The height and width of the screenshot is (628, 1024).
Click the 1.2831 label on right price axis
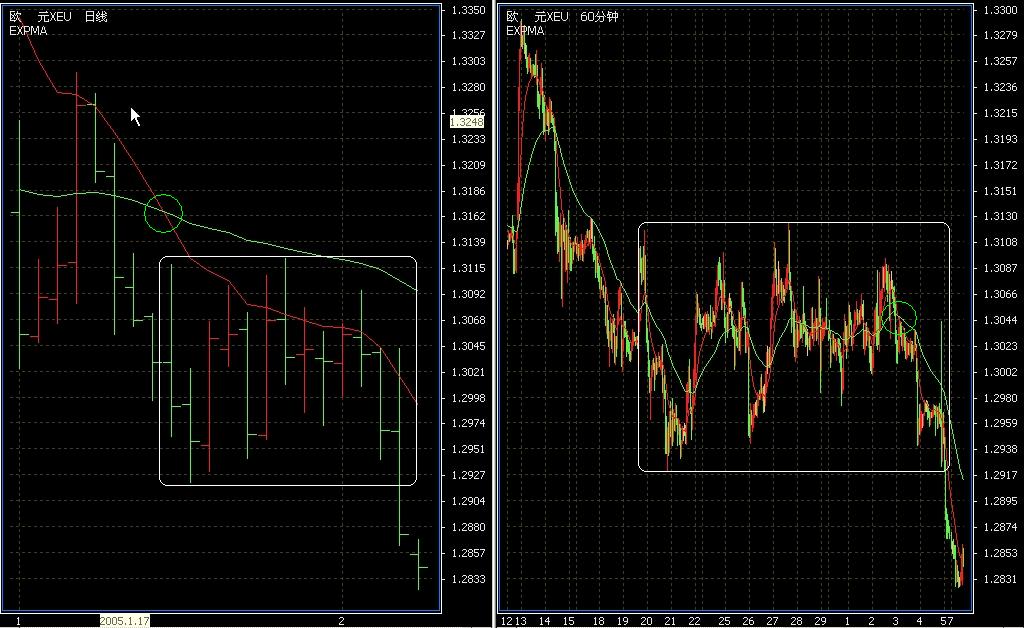coord(1000,579)
